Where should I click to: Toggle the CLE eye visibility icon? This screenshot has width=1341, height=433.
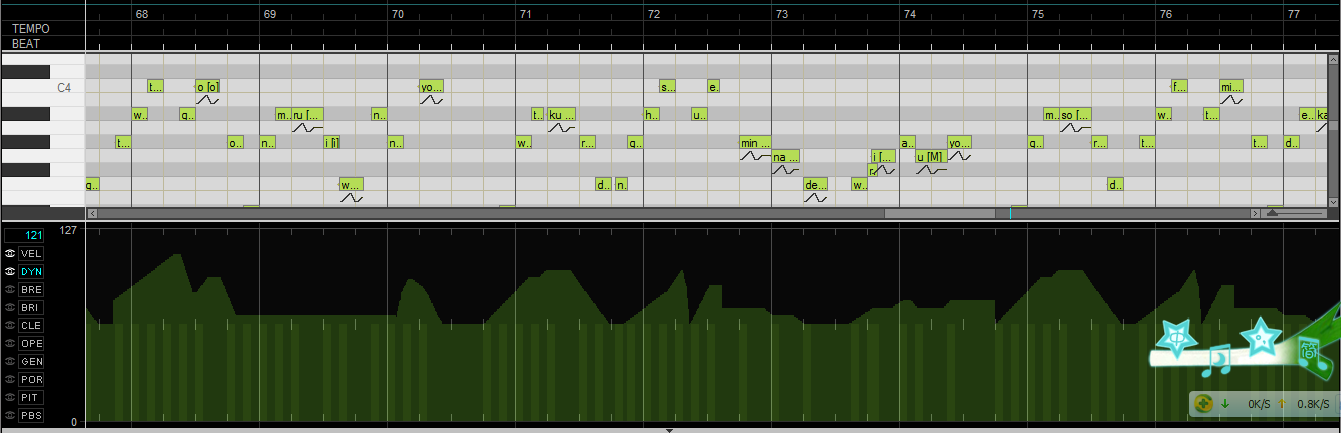pyautogui.click(x=10, y=326)
